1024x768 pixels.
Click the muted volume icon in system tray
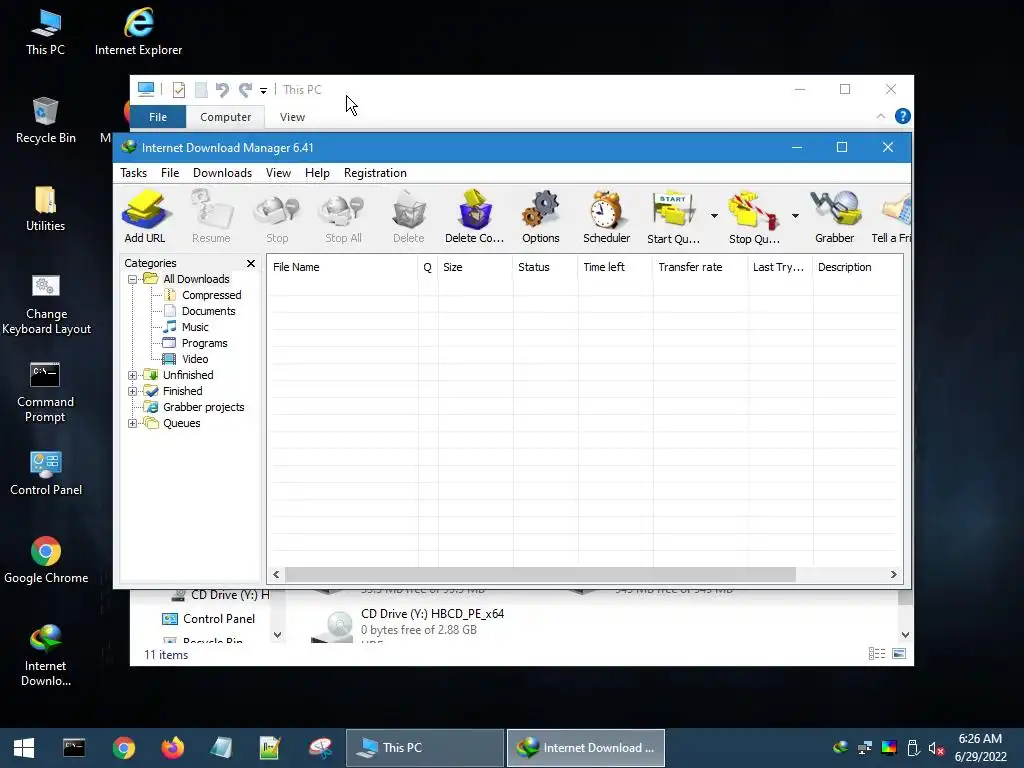coord(936,748)
